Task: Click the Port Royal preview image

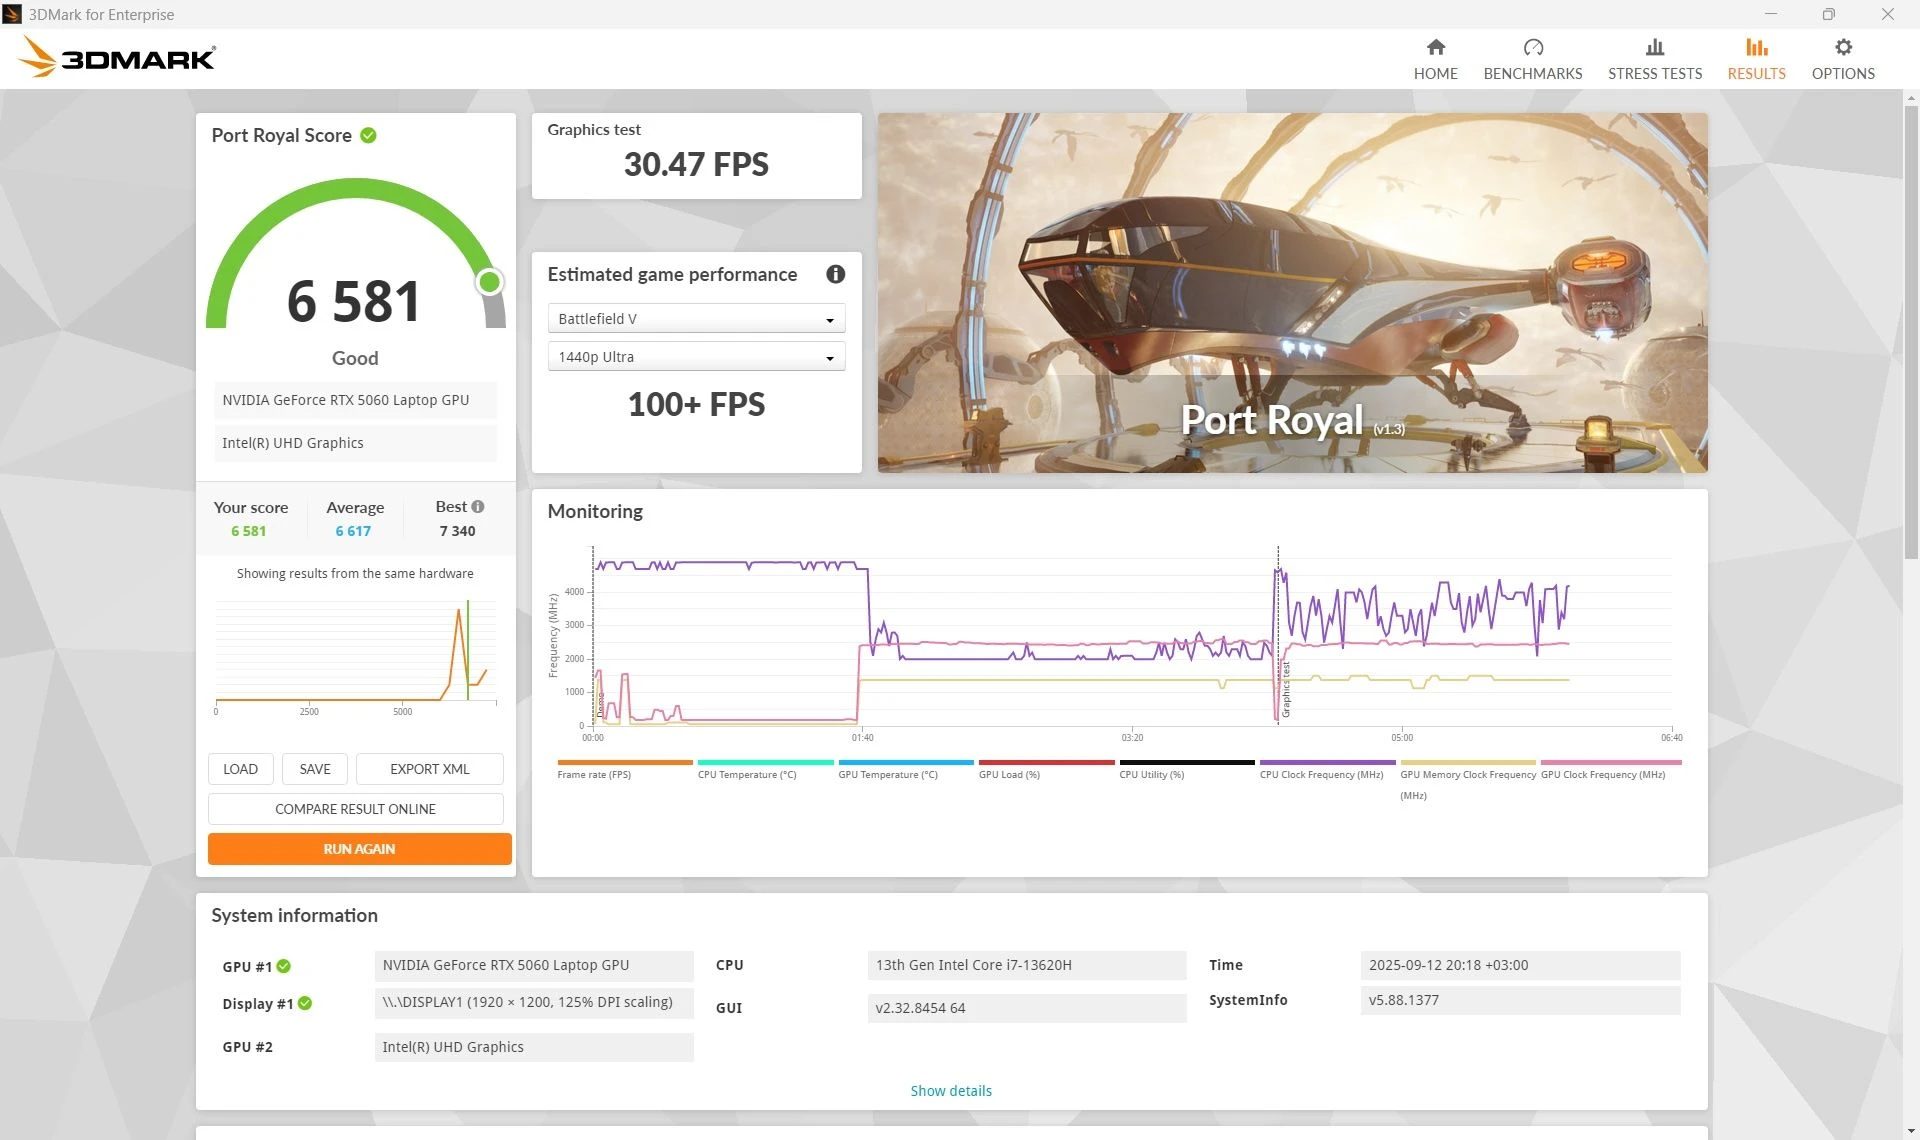Action: pyautogui.click(x=1292, y=292)
